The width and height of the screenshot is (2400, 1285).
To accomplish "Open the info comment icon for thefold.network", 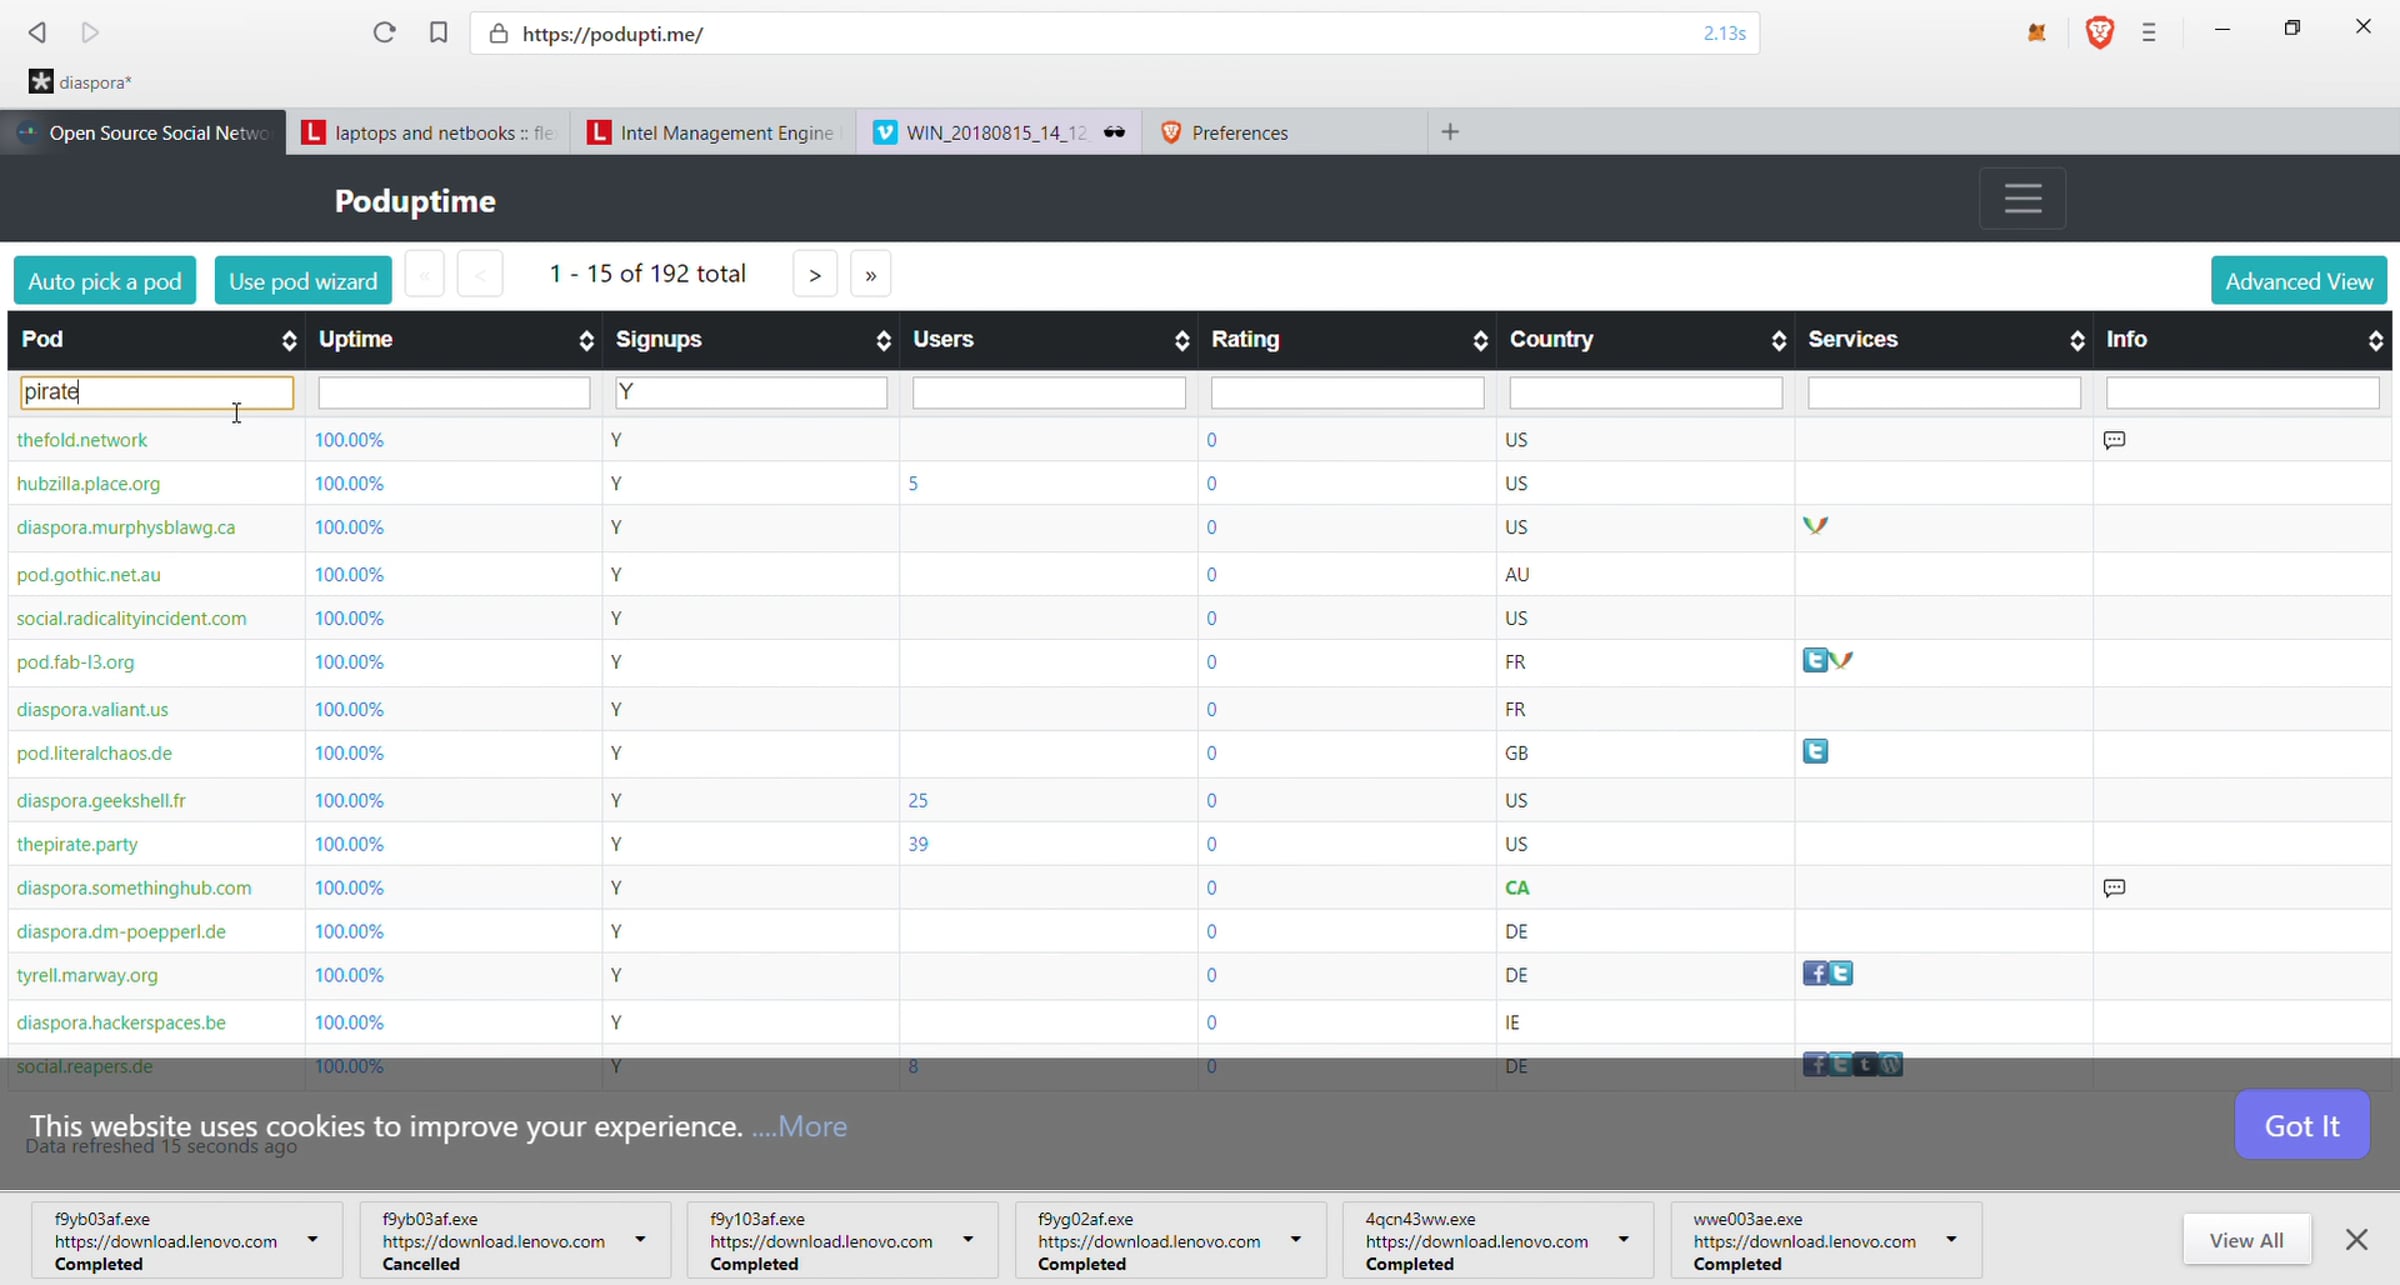I will 2114,440.
